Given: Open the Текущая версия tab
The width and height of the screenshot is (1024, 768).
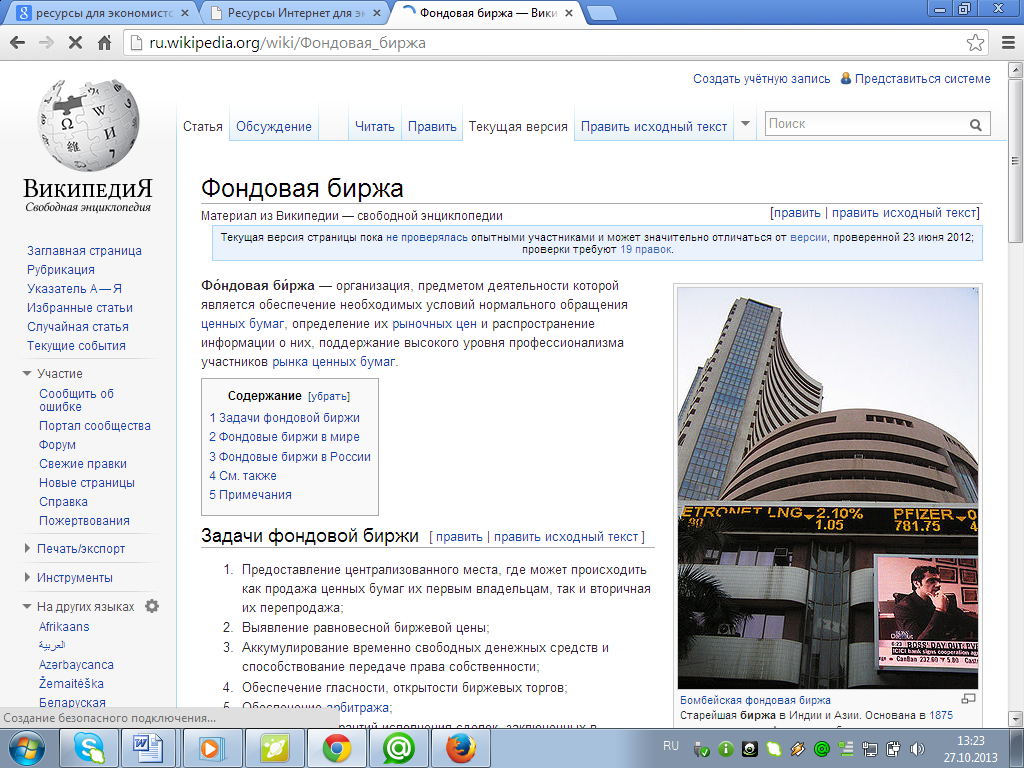Looking at the screenshot, I should [518, 127].
